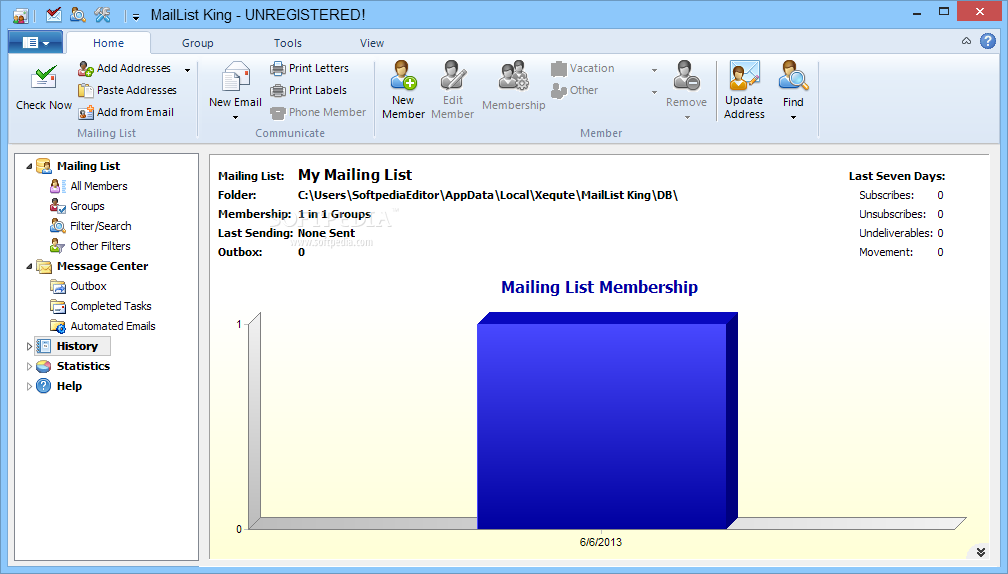Viewport: 1008px width, 574px height.
Task: Switch to the Home ribbon tab
Action: (x=108, y=43)
